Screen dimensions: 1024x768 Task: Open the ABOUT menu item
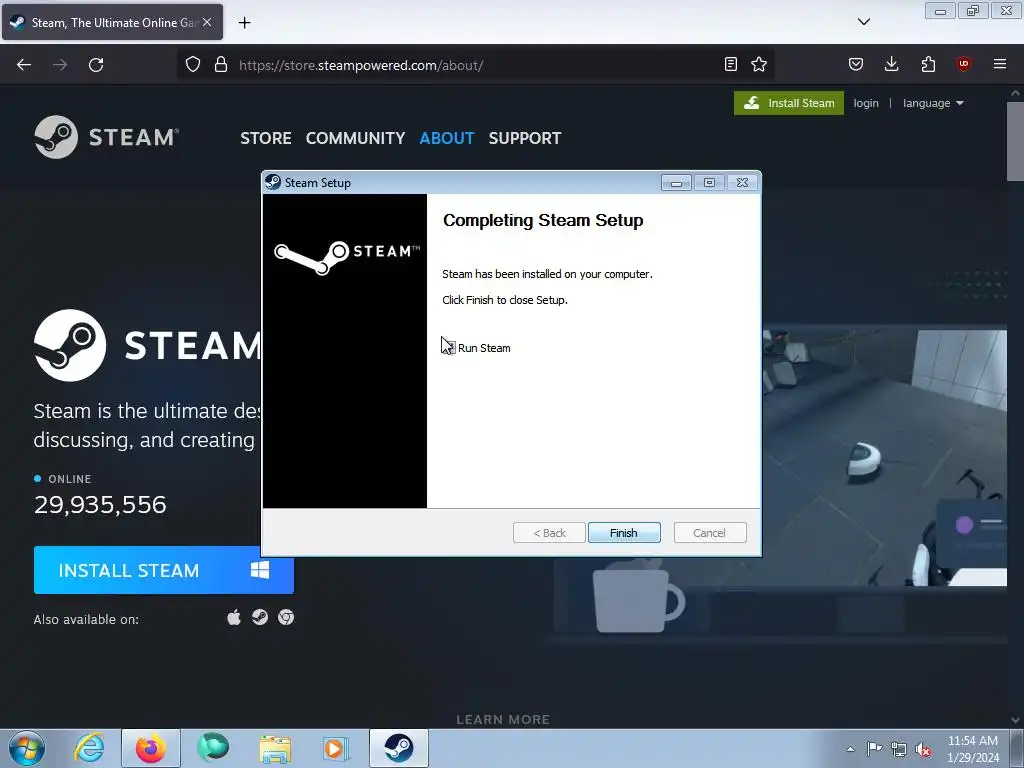tap(447, 138)
